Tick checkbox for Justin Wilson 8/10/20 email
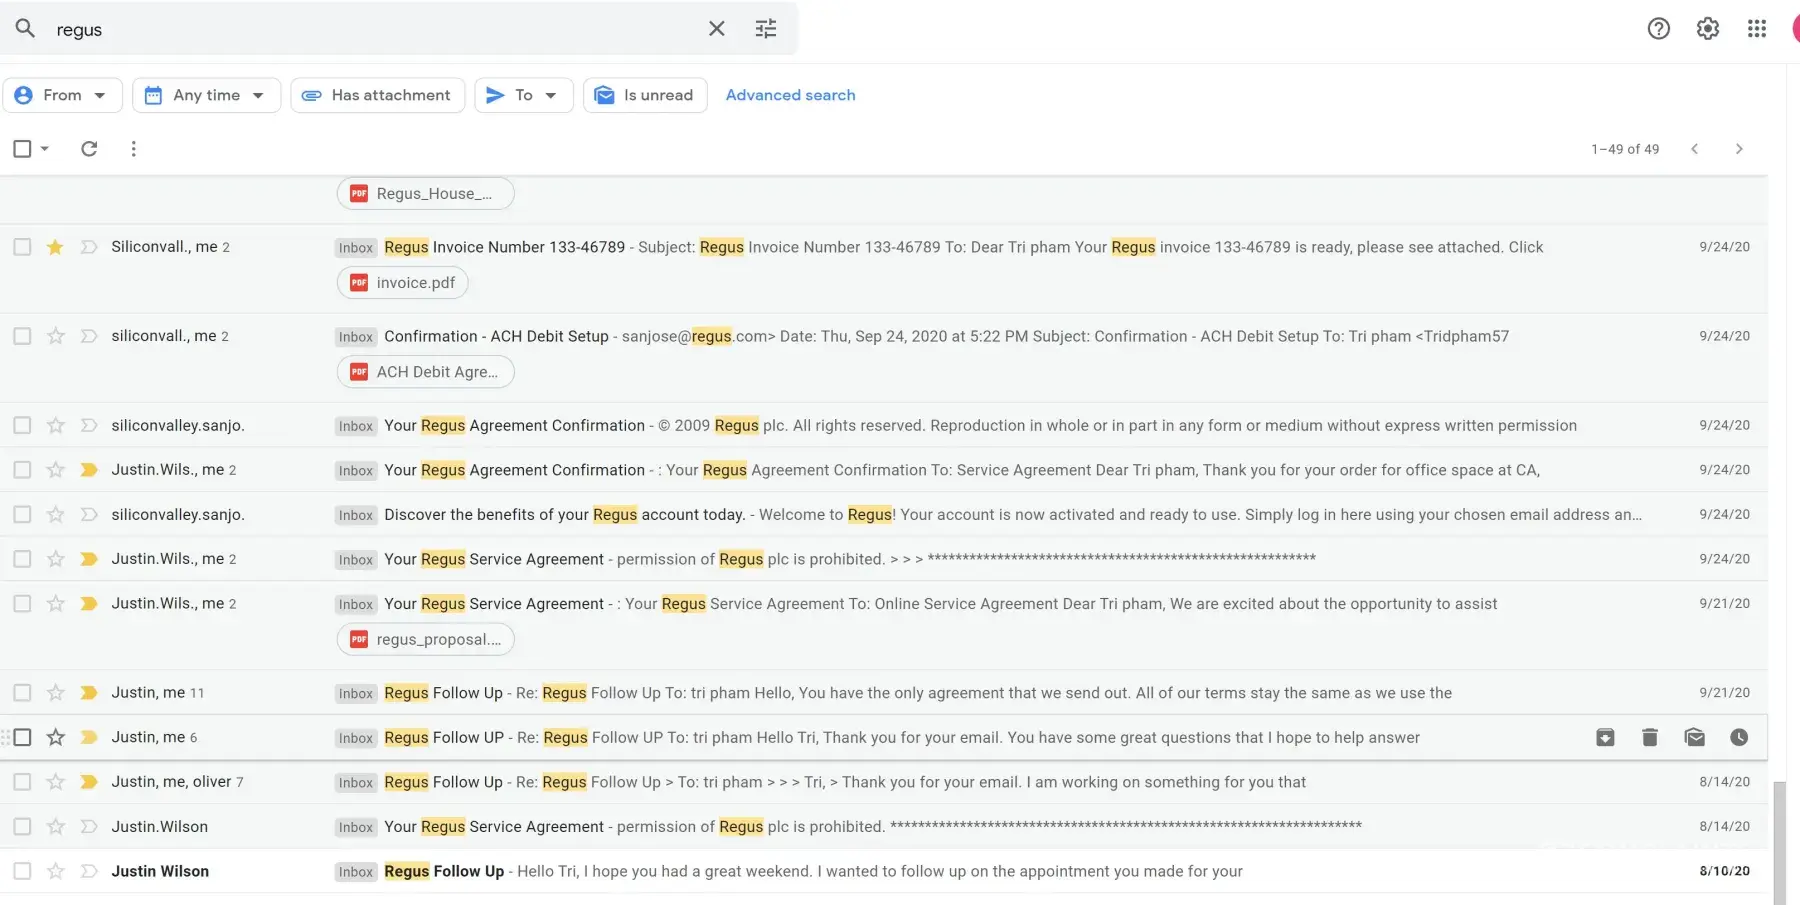 tap(22, 871)
